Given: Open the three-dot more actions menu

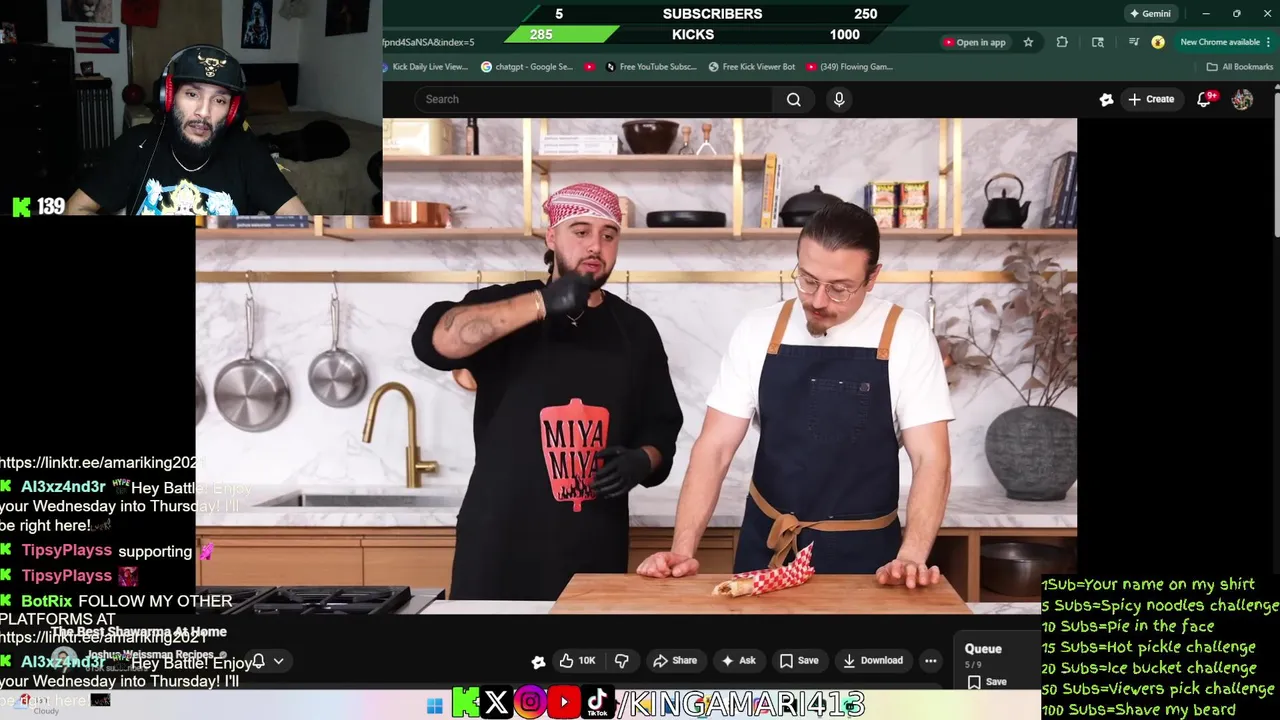Looking at the screenshot, I should point(931,660).
